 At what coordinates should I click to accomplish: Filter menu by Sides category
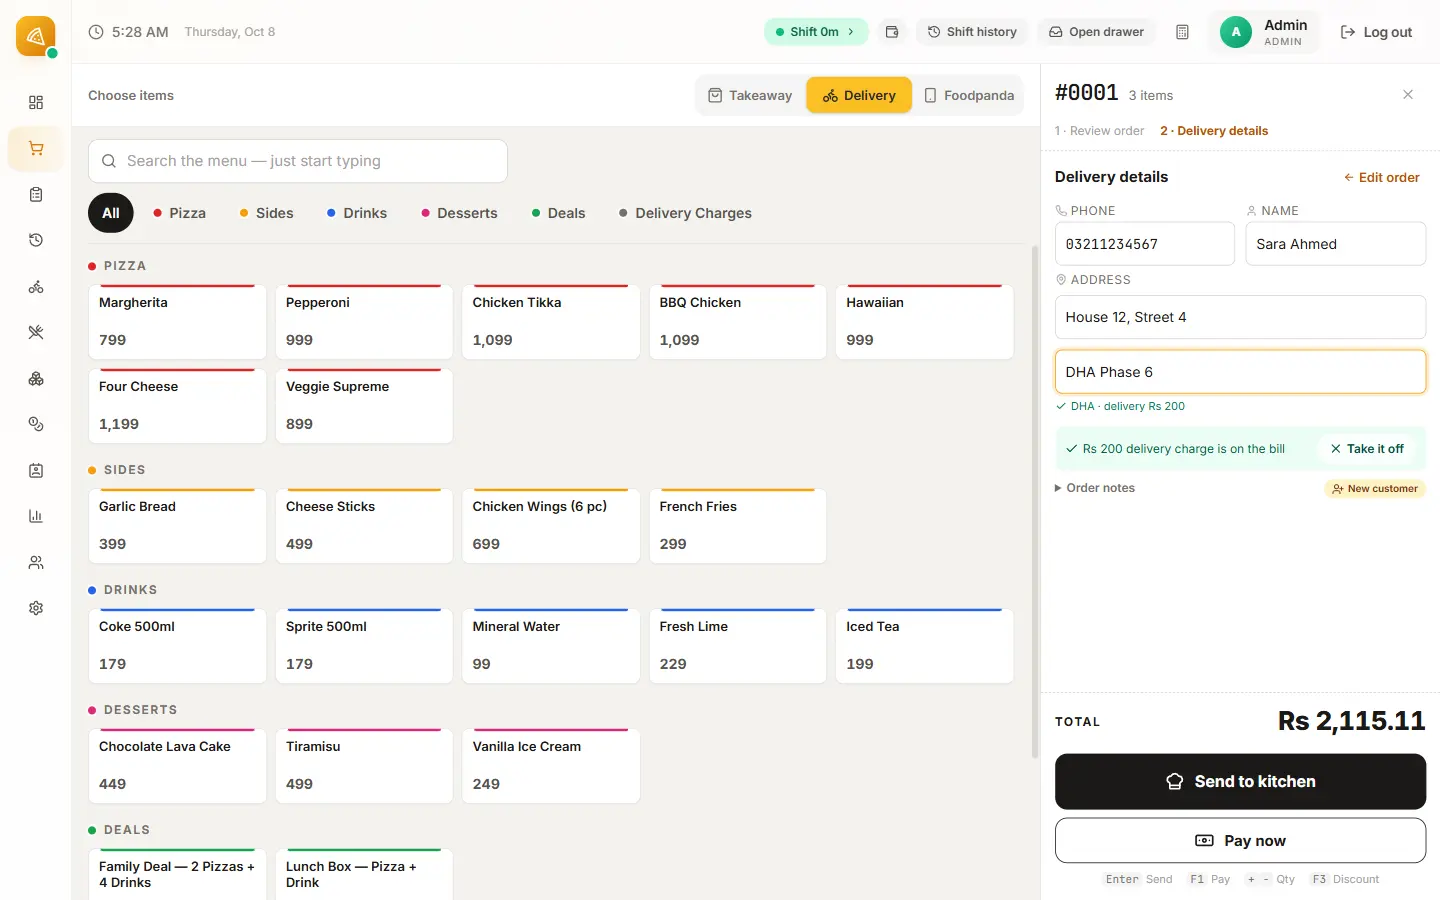266,213
